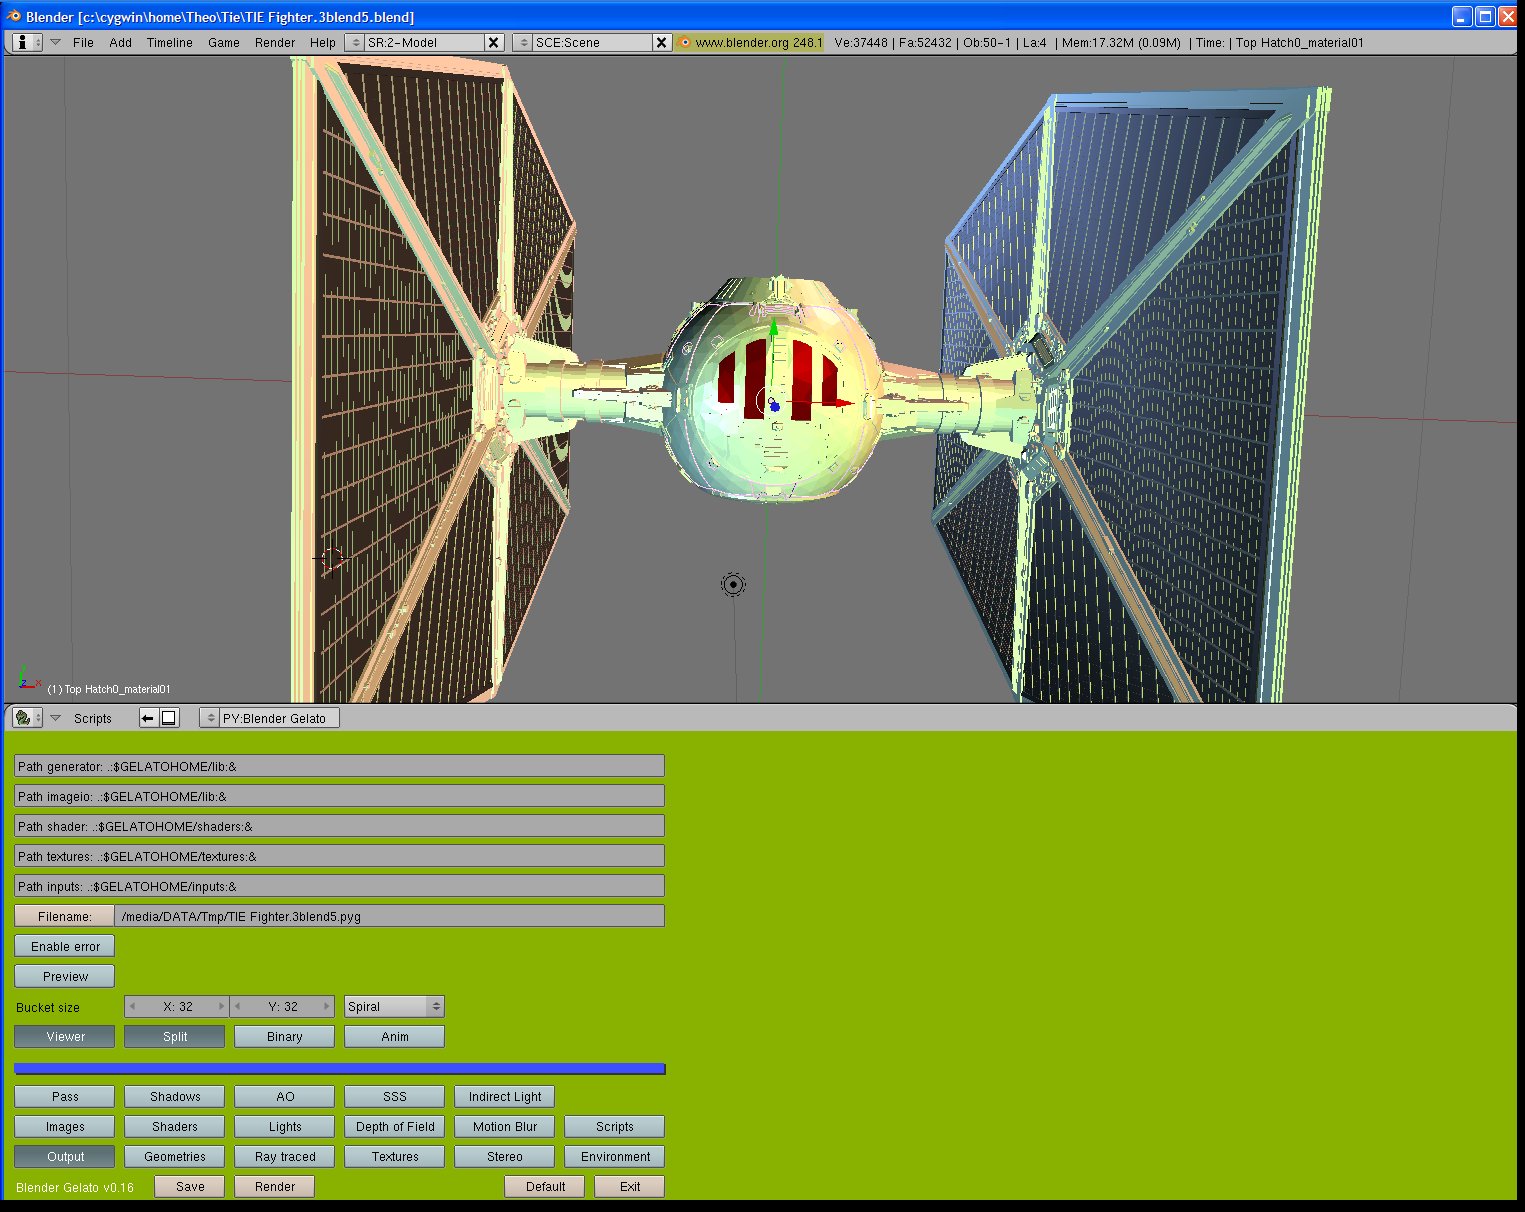
Task: Collapse the top header menus with the triangle
Action: coord(56,42)
